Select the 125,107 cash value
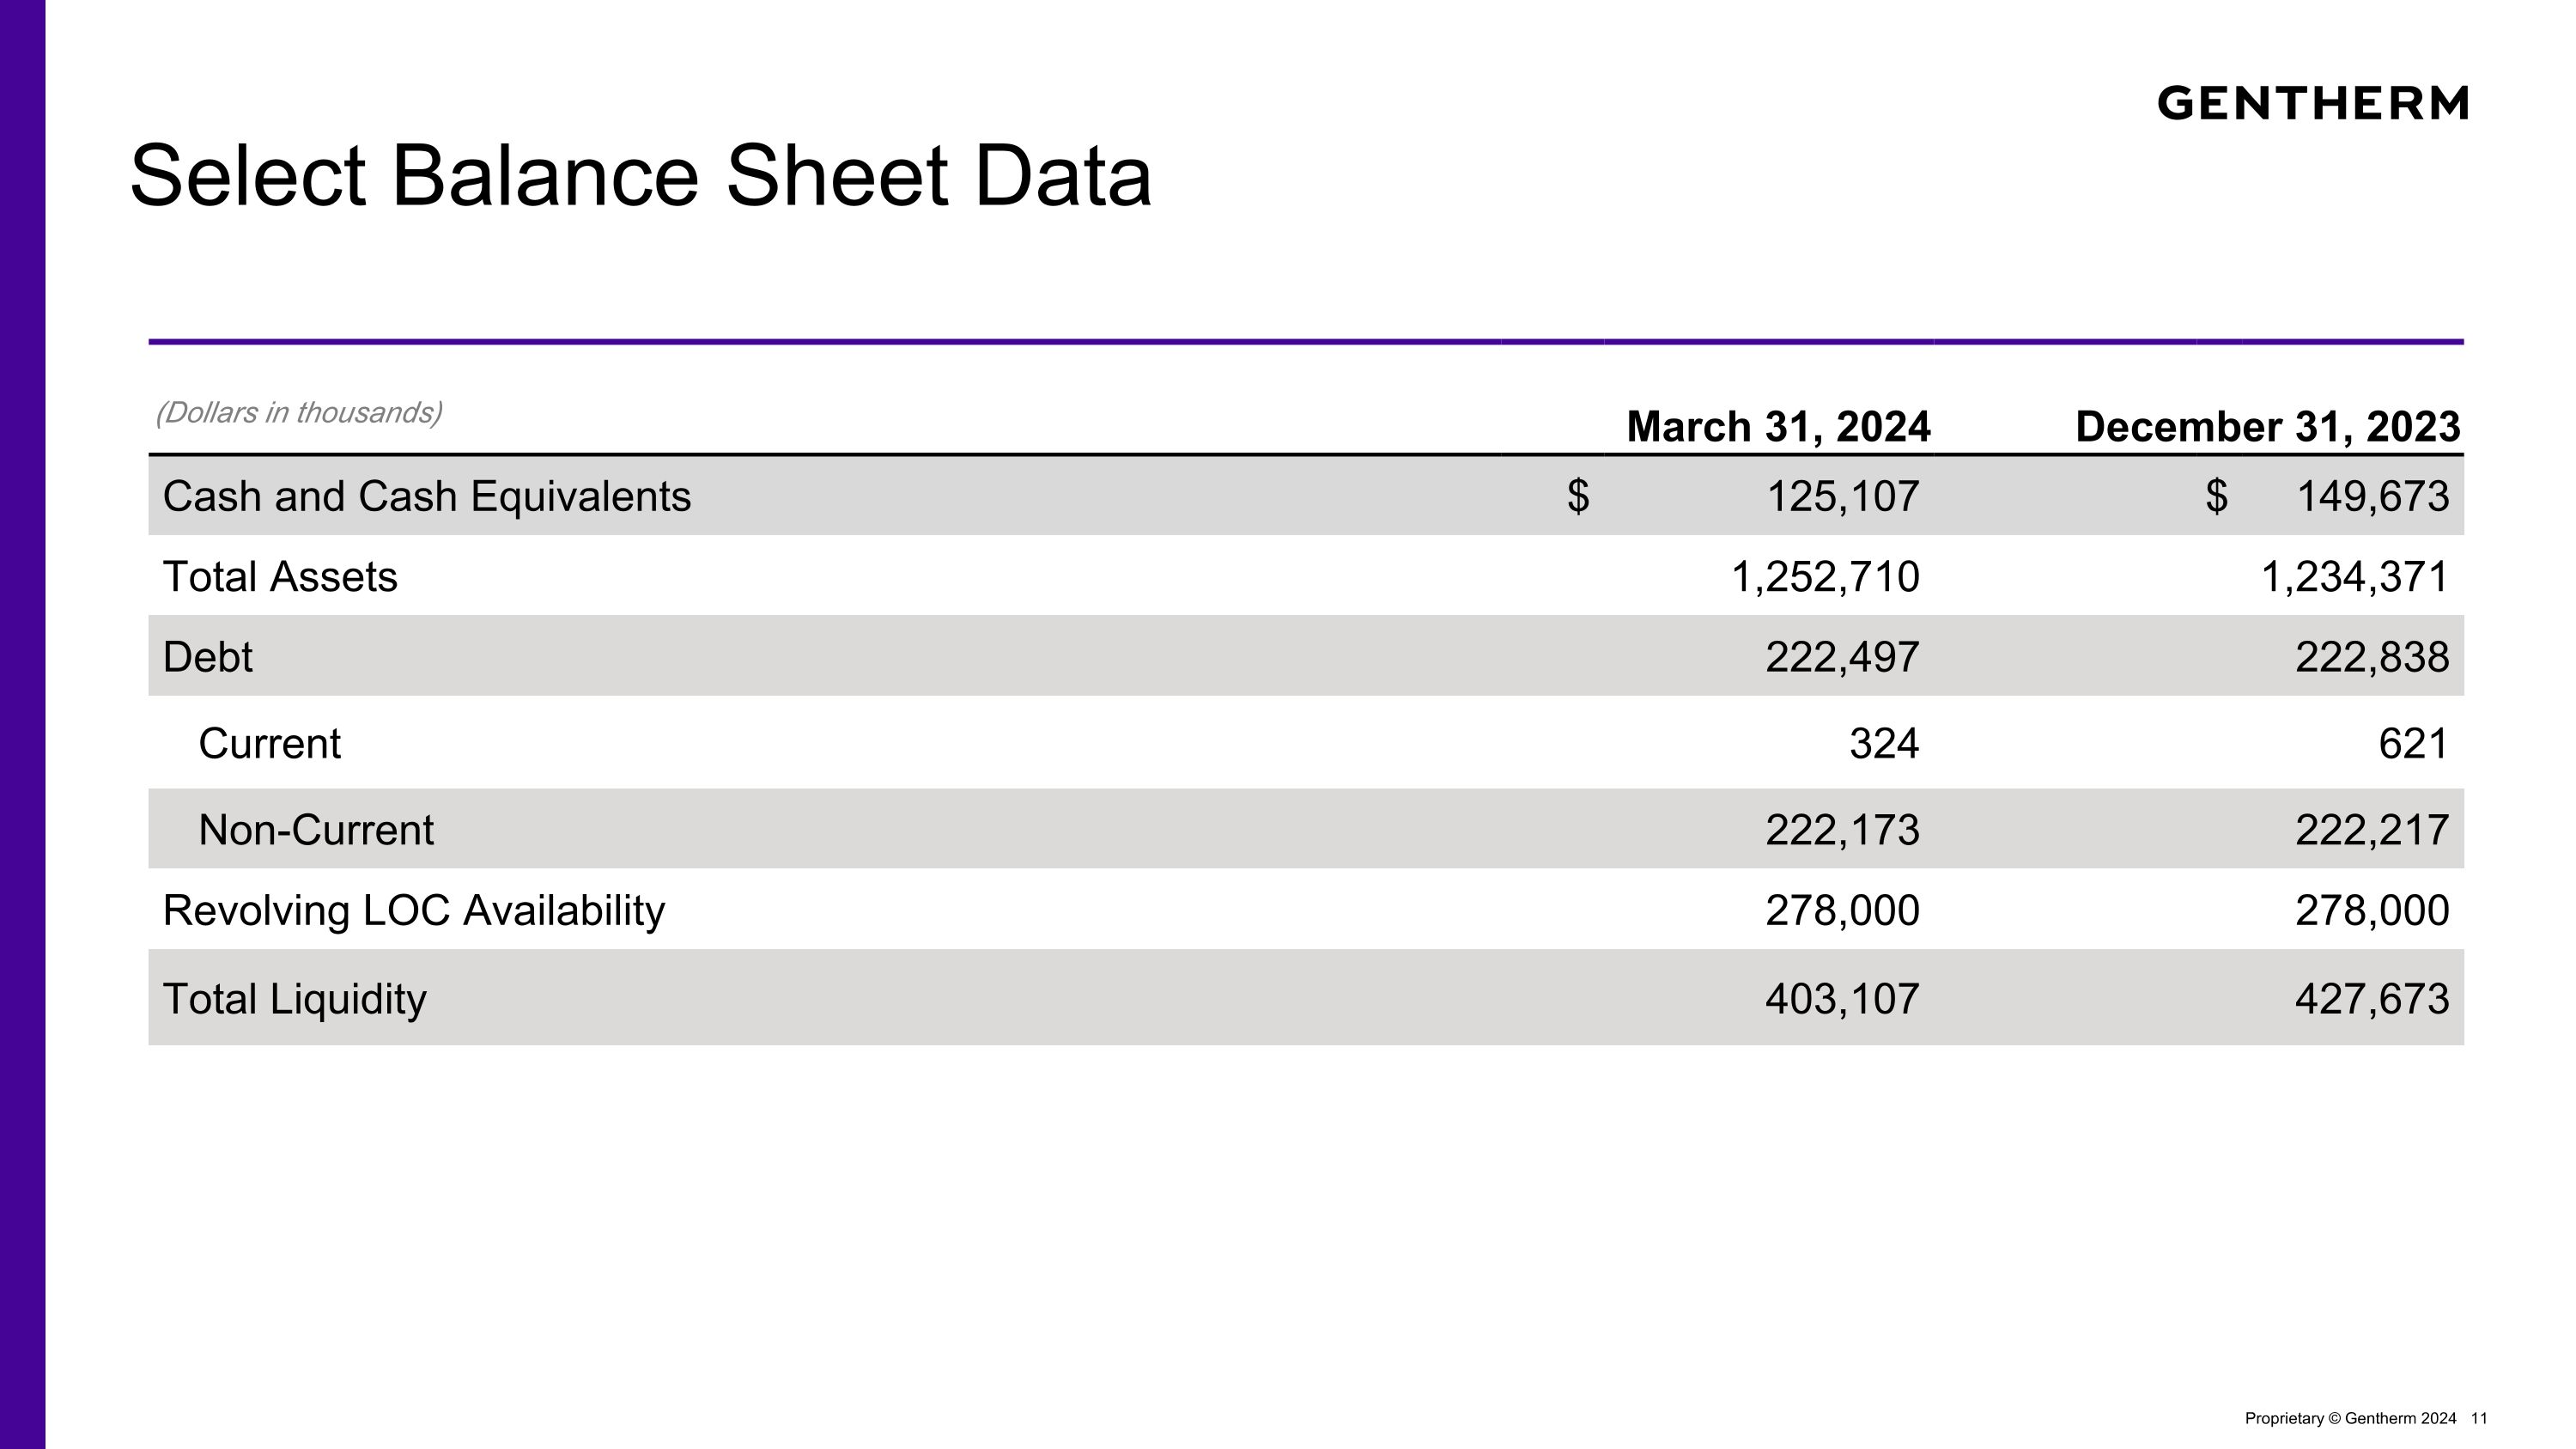2576x1449 pixels. point(1843,496)
